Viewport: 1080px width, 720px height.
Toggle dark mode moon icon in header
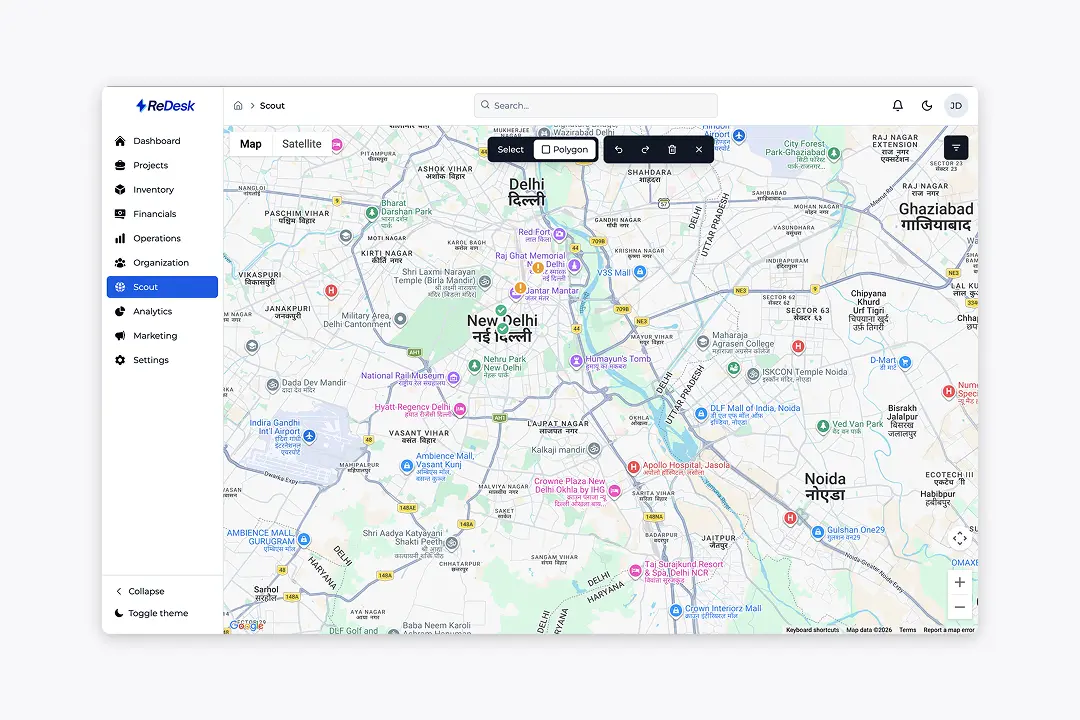point(927,105)
